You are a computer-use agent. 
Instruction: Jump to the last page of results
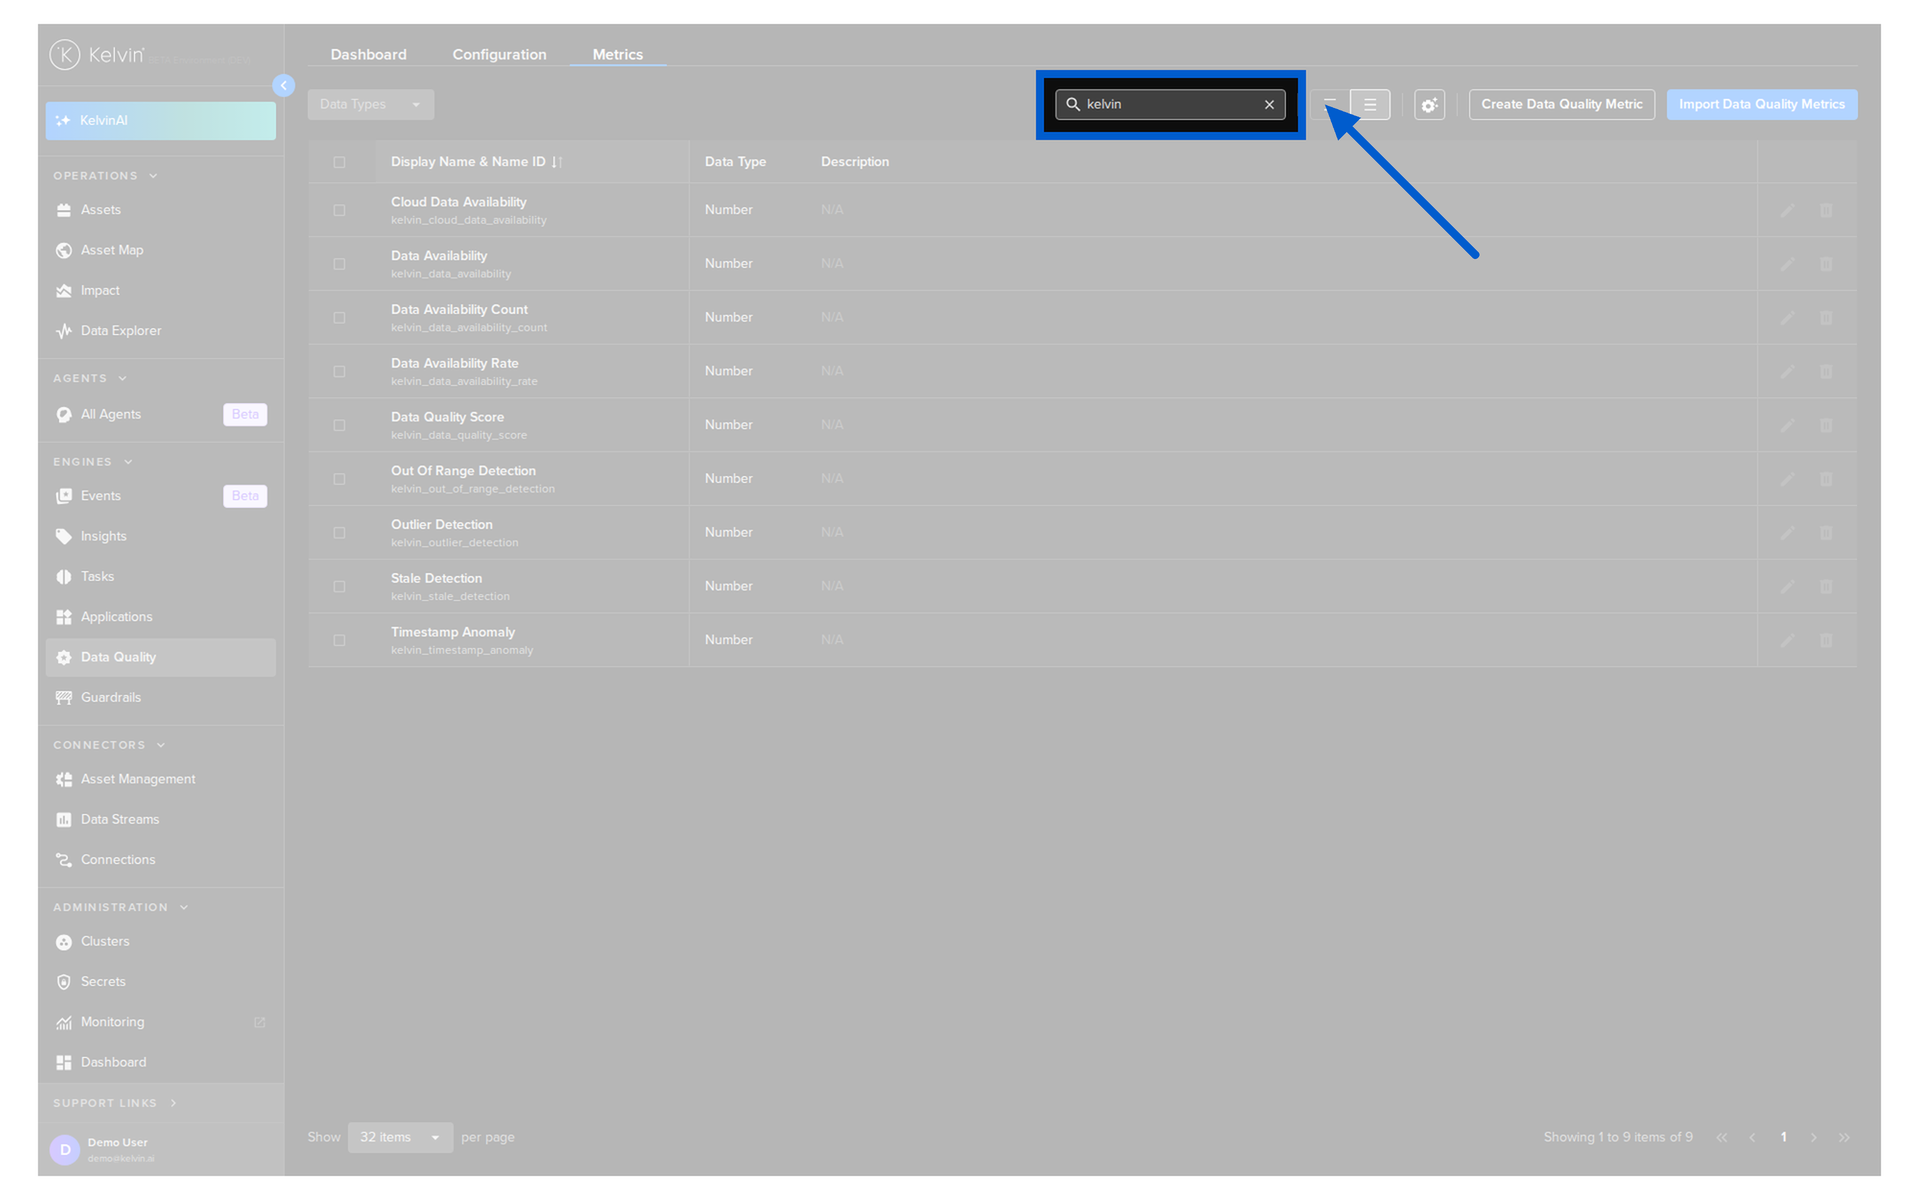1845,1138
